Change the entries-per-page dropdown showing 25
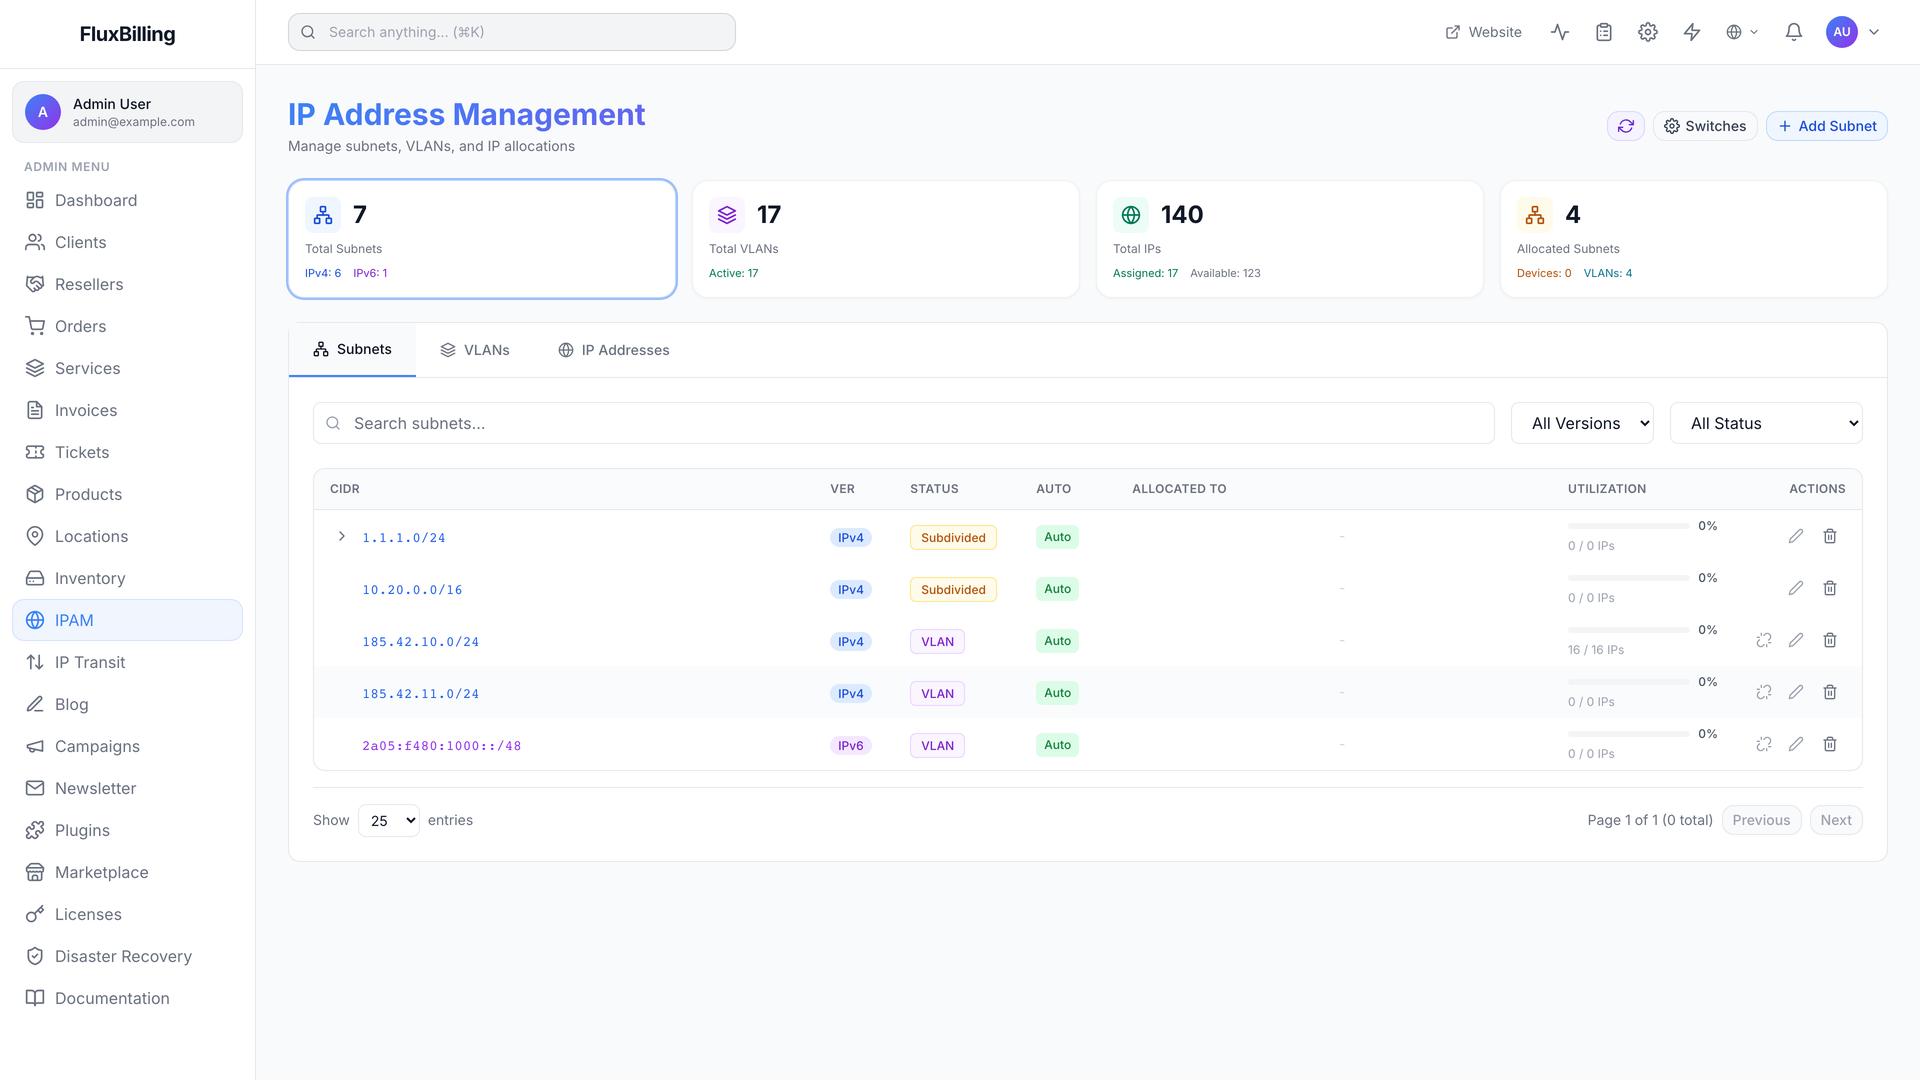 (389, 820)
